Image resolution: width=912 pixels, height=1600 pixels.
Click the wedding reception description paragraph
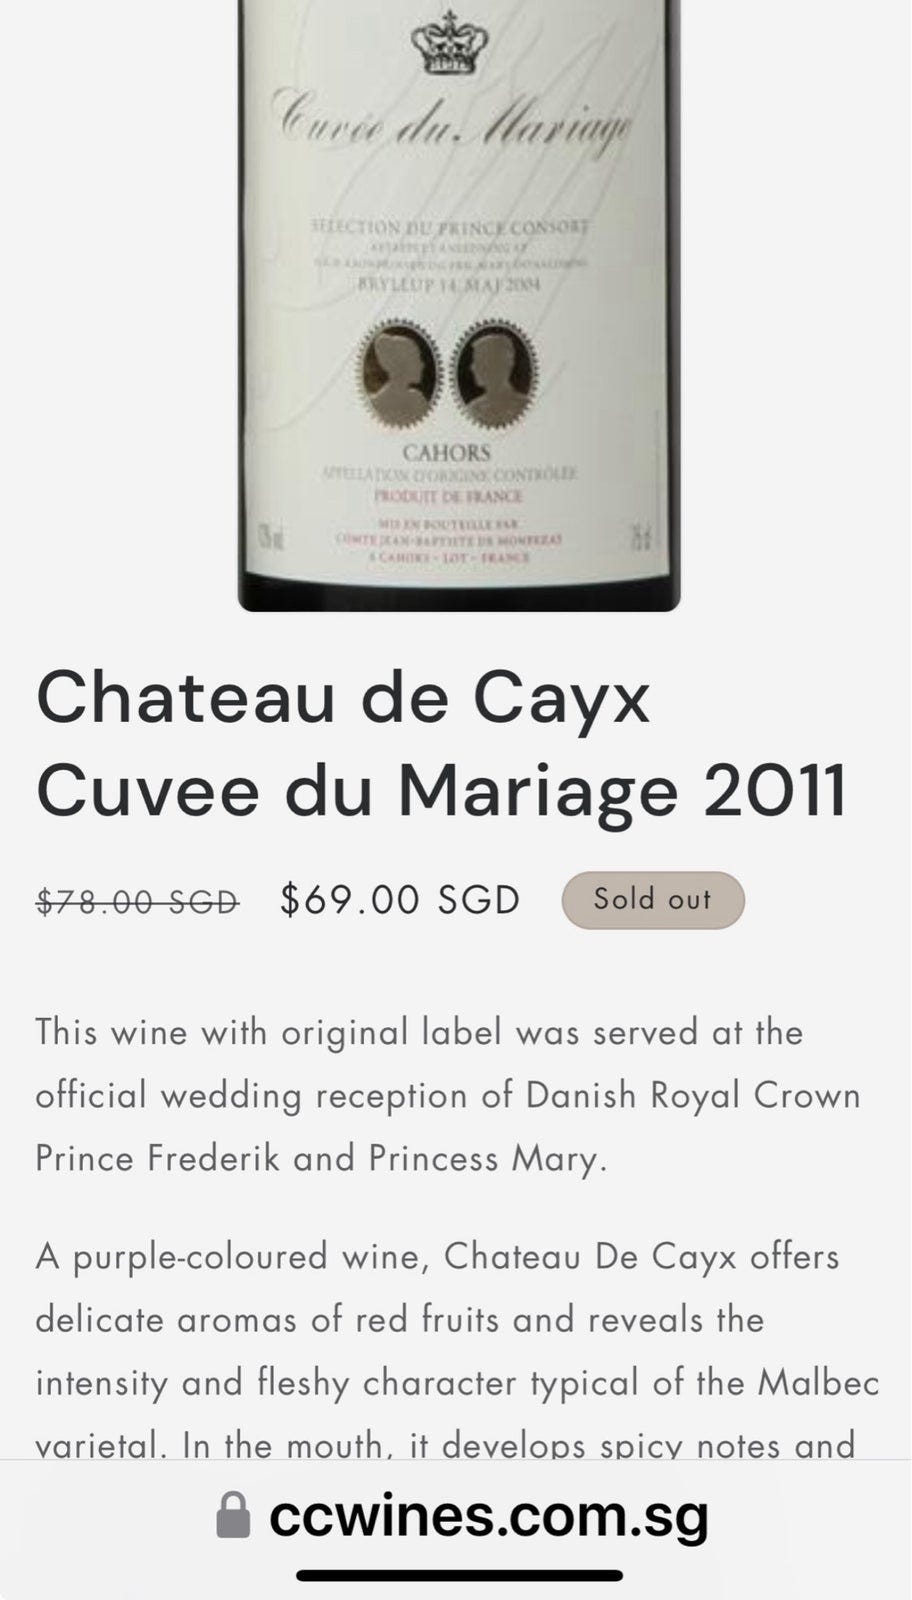pyautogui.click(x=448, y=1095)
